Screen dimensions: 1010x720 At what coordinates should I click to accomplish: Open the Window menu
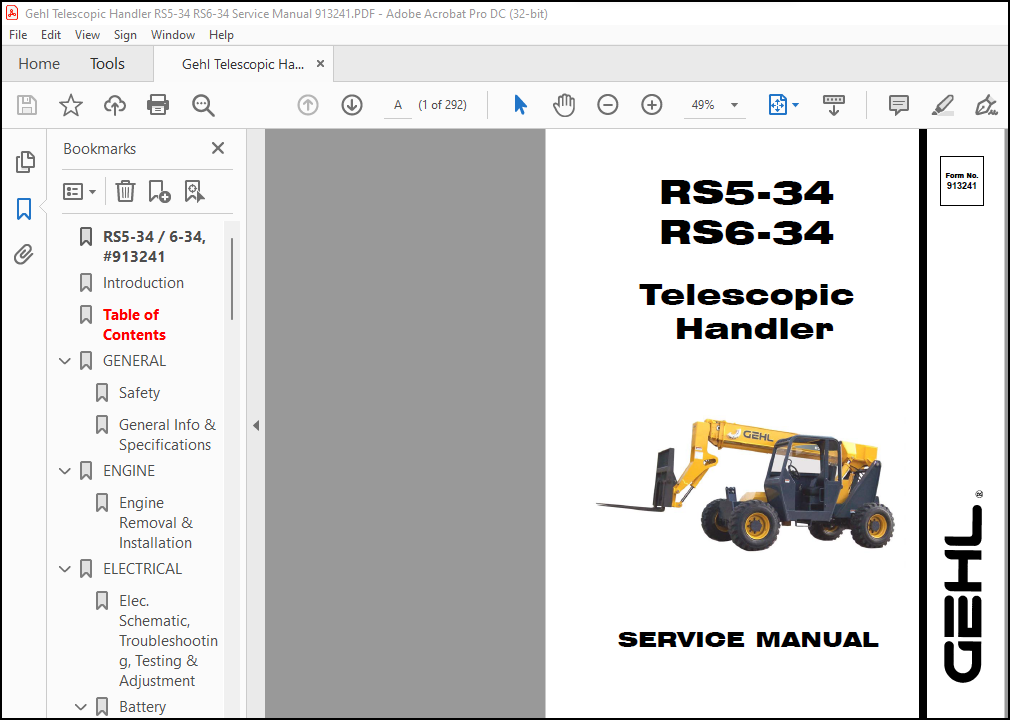click(x=173, y=35)
